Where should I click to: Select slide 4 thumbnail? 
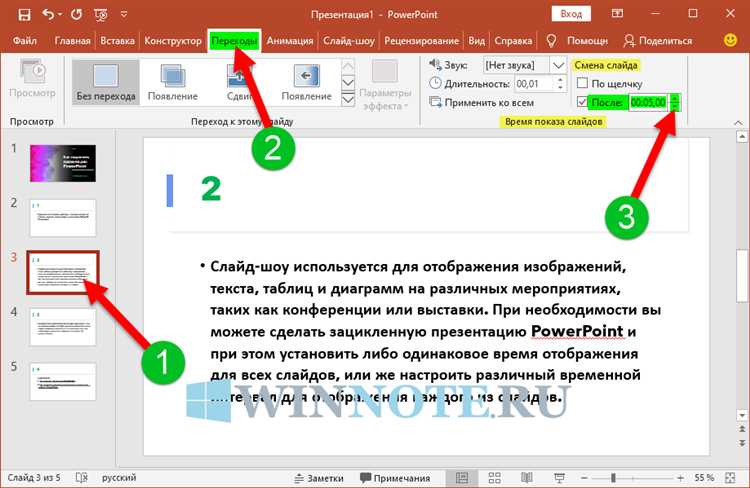pyautogui.click(x=63, y=327)
